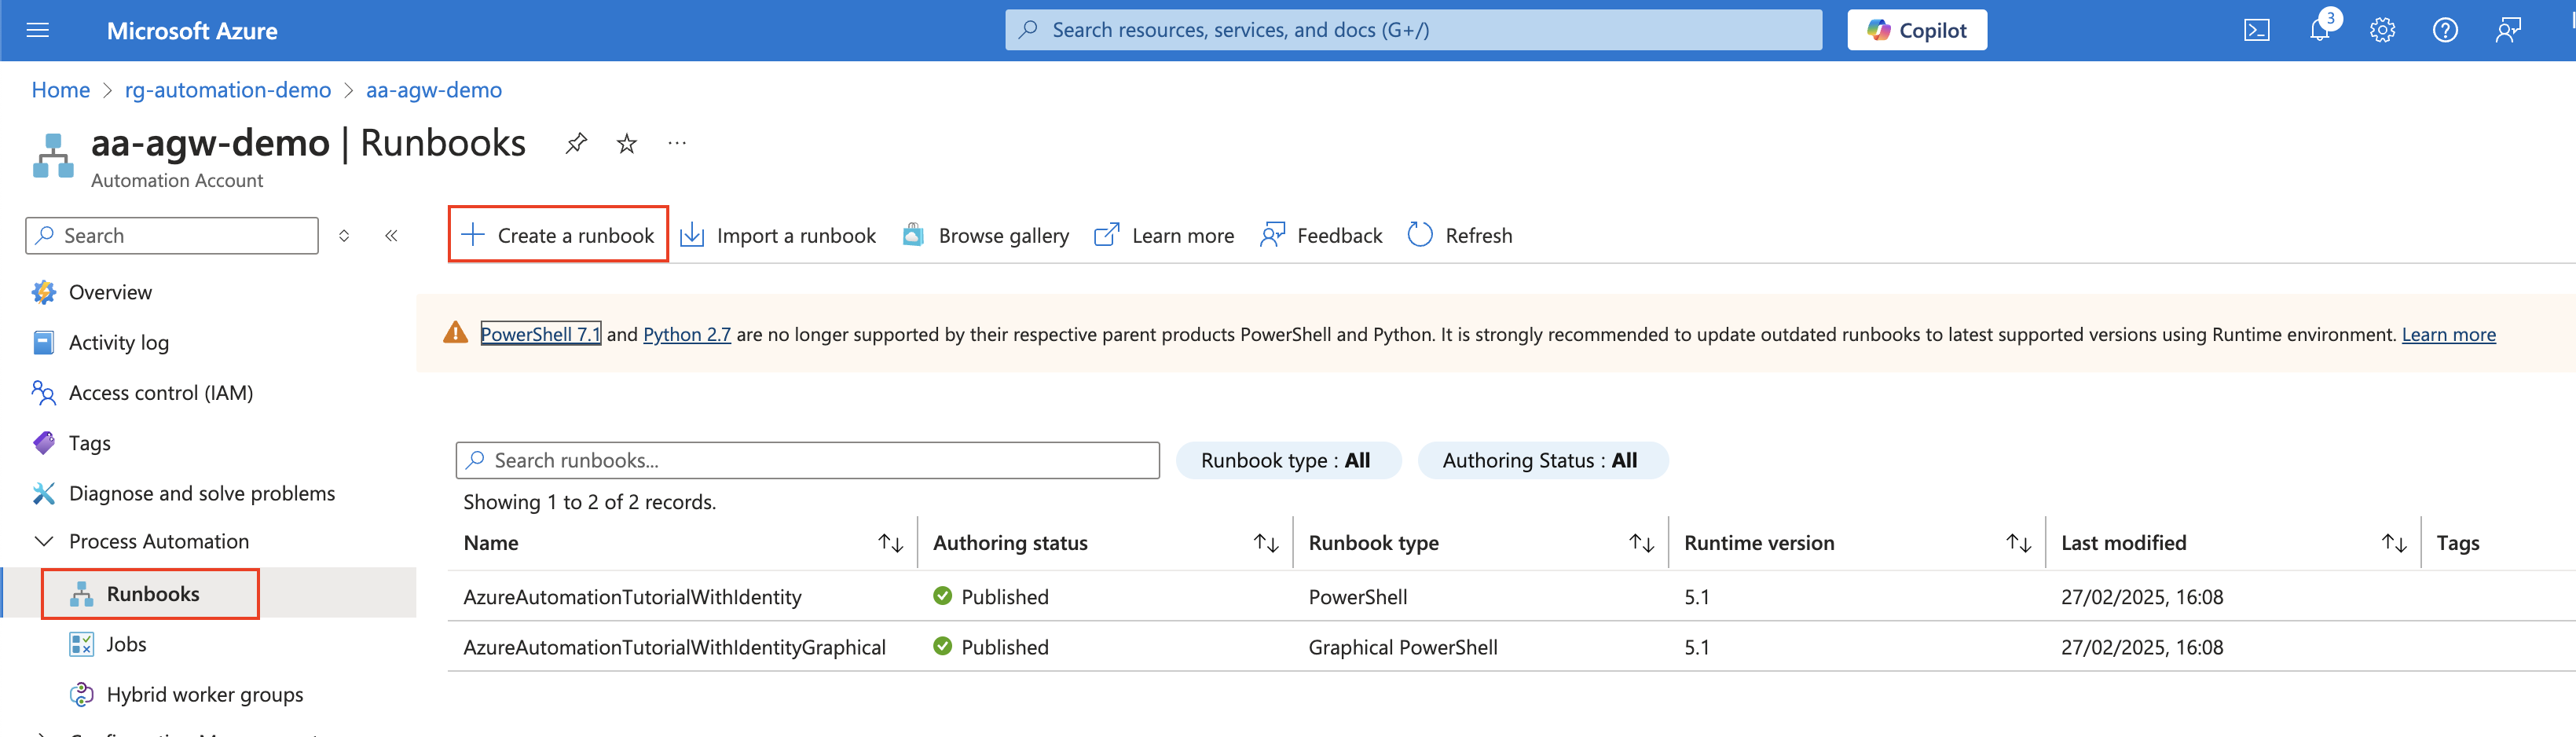
Task: Sort by the Runtime version column
Action: coord(2018,543)
